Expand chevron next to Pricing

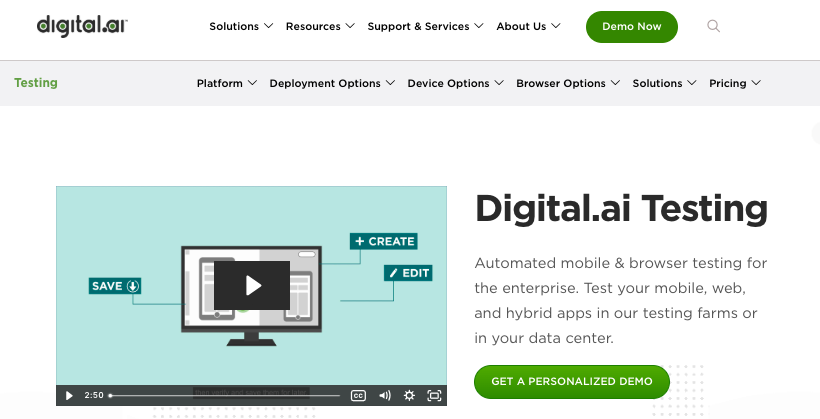click(756, 83)
